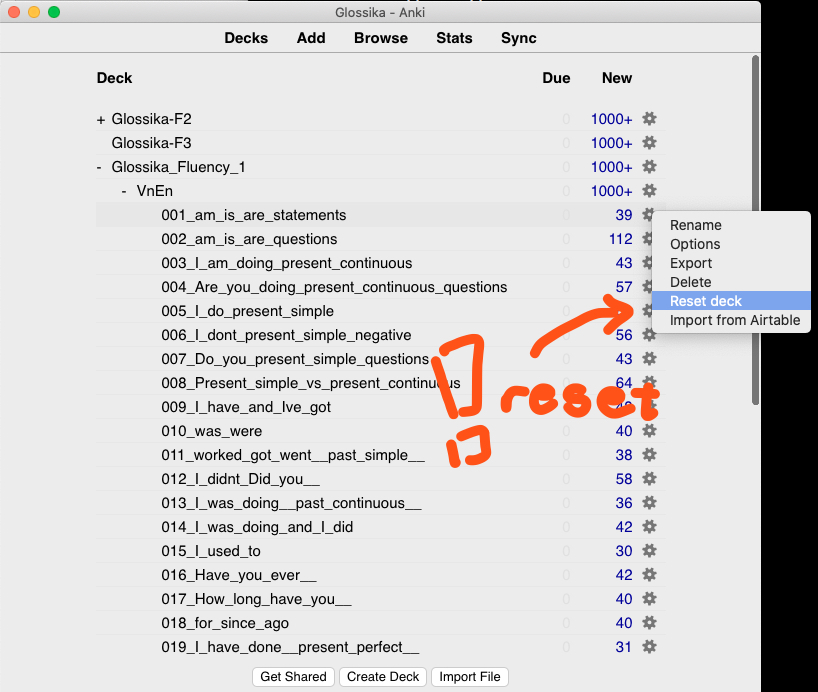Click new count 112 for 002_am_is_are_questions

620,239
